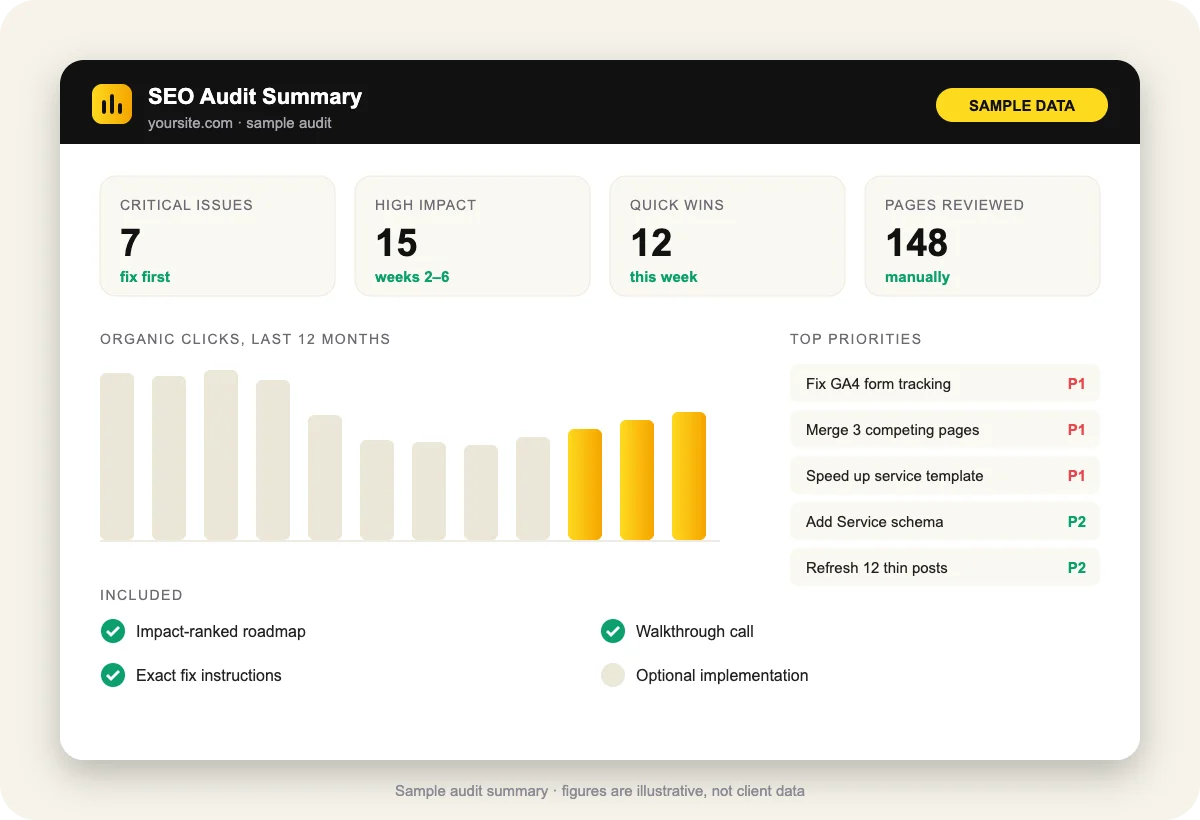Screen dimensions: 1200x820
Task: Click the 'manually' label
Action: coord(917,277)
